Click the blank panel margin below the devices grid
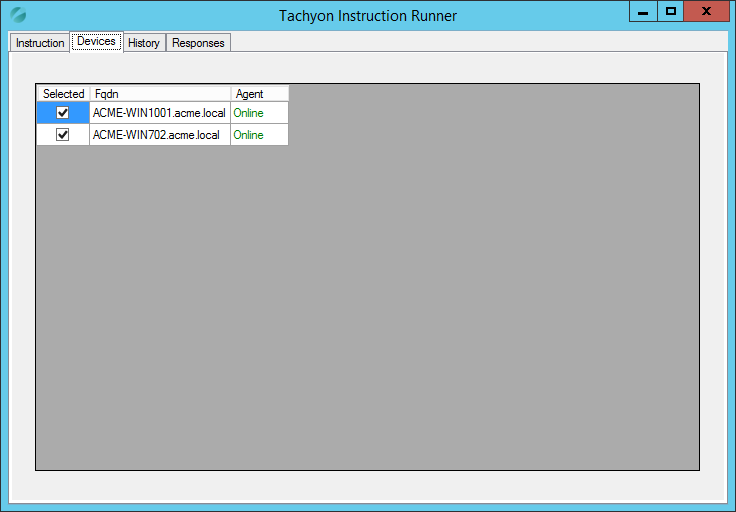 coord(368,485)
